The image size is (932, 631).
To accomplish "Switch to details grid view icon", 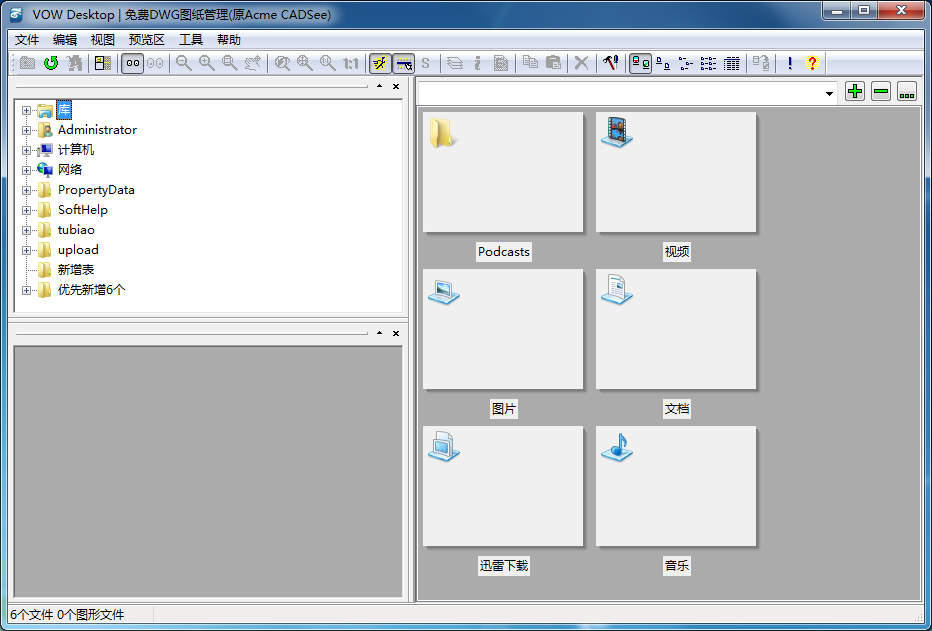I will pos(732,63).
